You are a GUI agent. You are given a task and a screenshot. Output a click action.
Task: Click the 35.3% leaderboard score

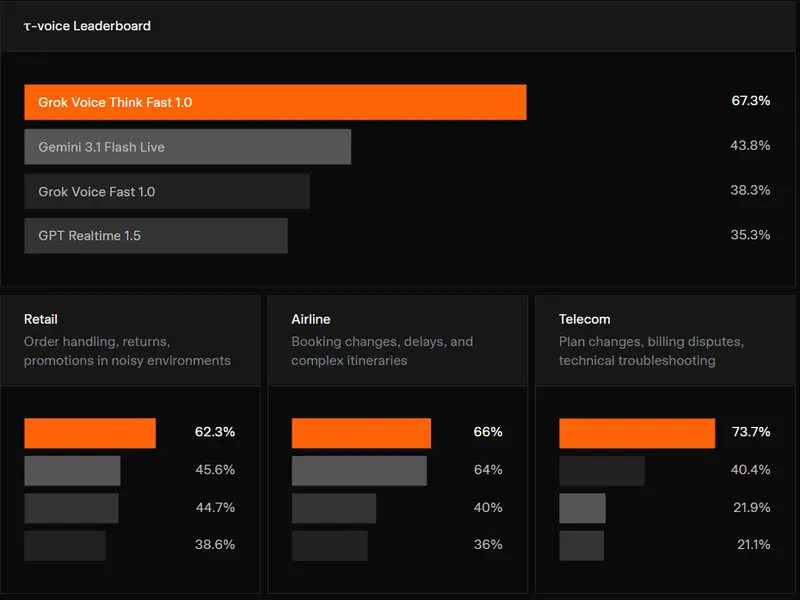[x=750, y=235]
